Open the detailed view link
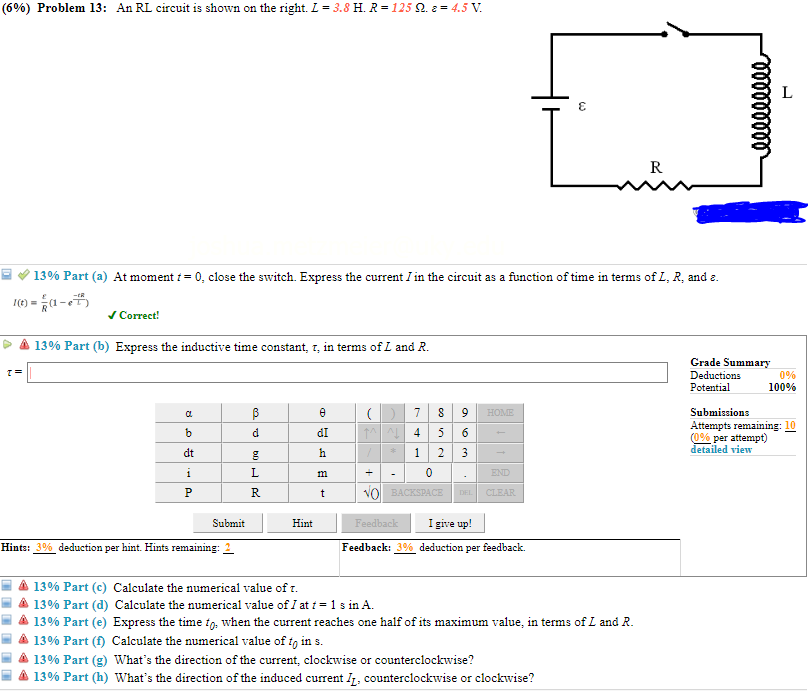The image size is (808, 691). click(720, 449)
